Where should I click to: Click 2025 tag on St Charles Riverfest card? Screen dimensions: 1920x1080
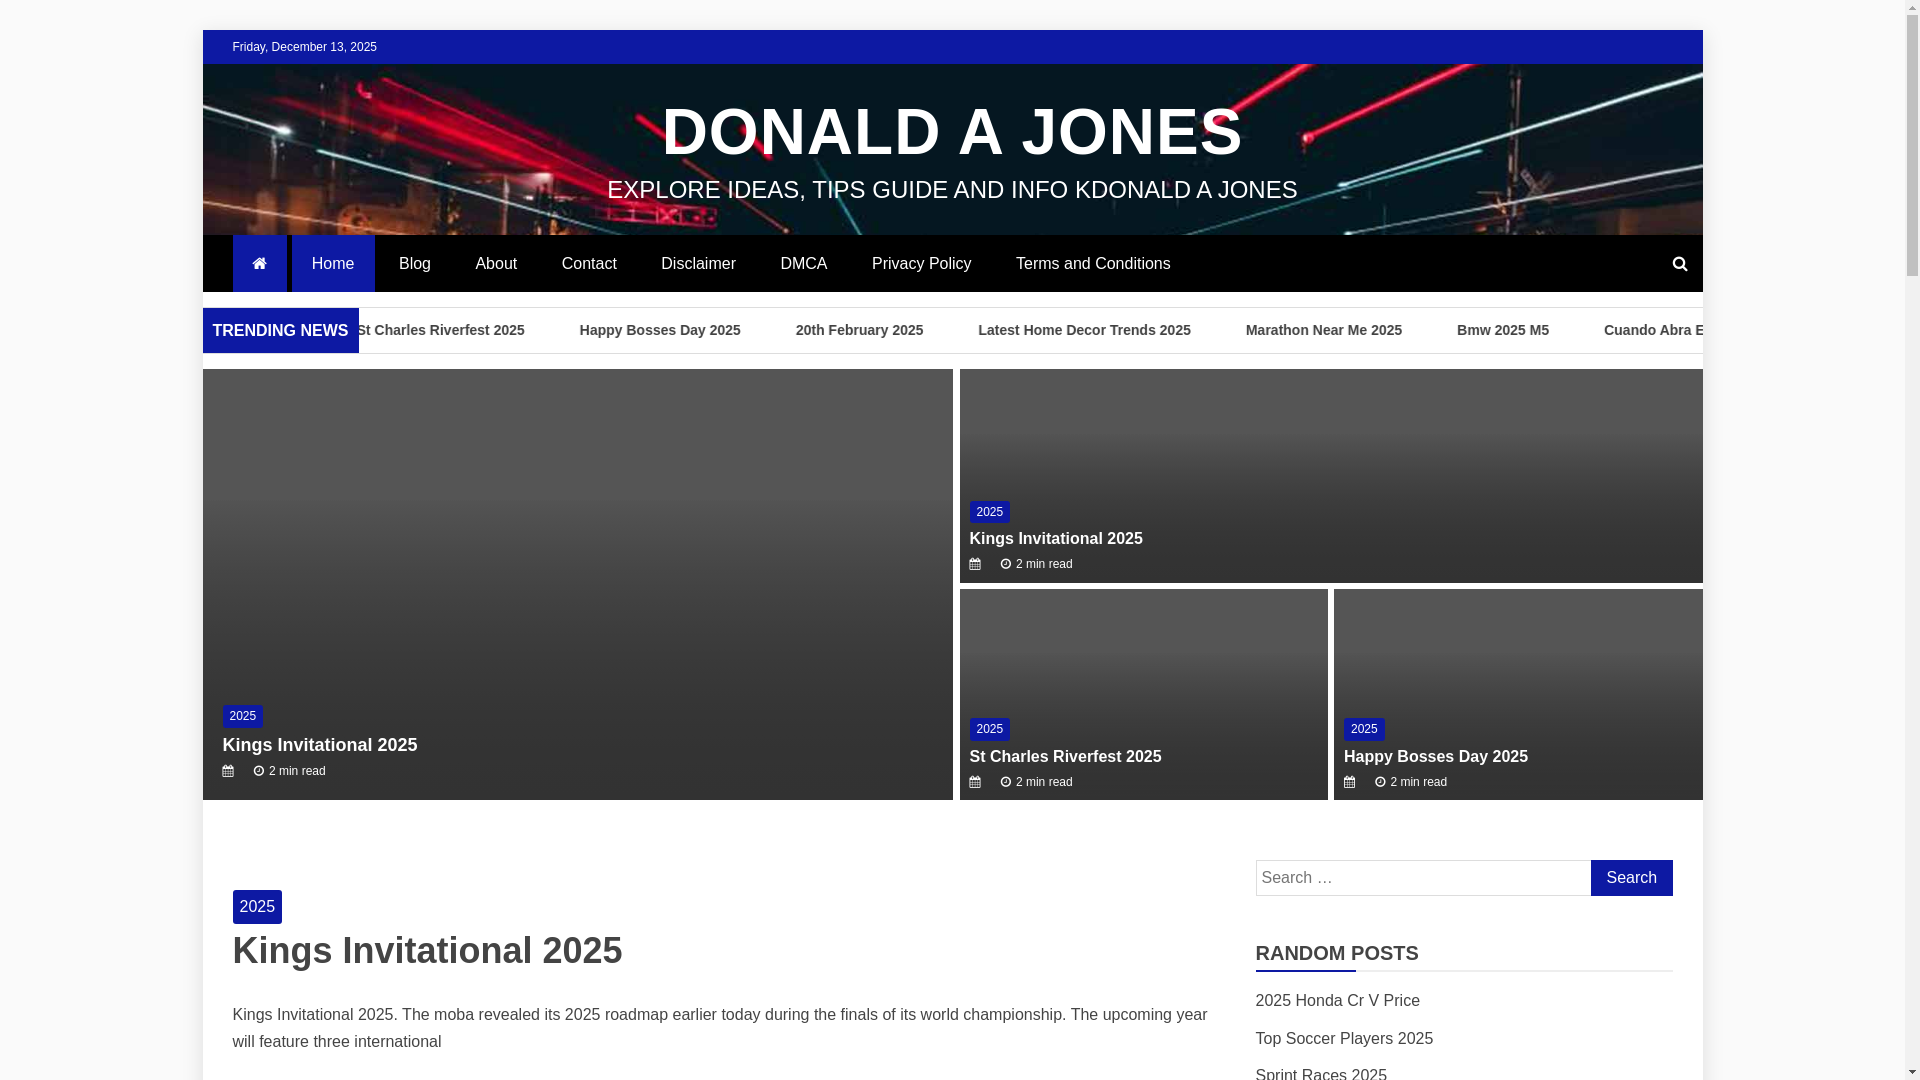coord(990,729)
